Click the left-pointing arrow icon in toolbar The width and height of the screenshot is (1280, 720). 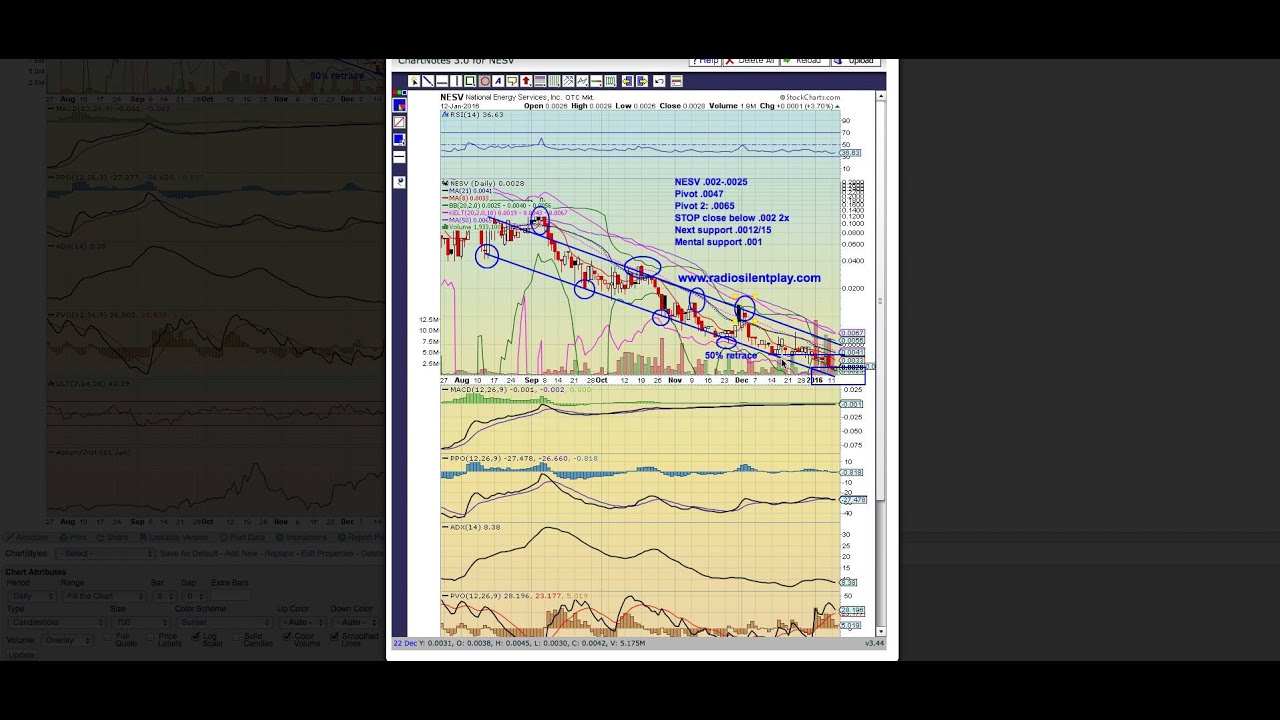pyautogui.click(x=627, y=81)
